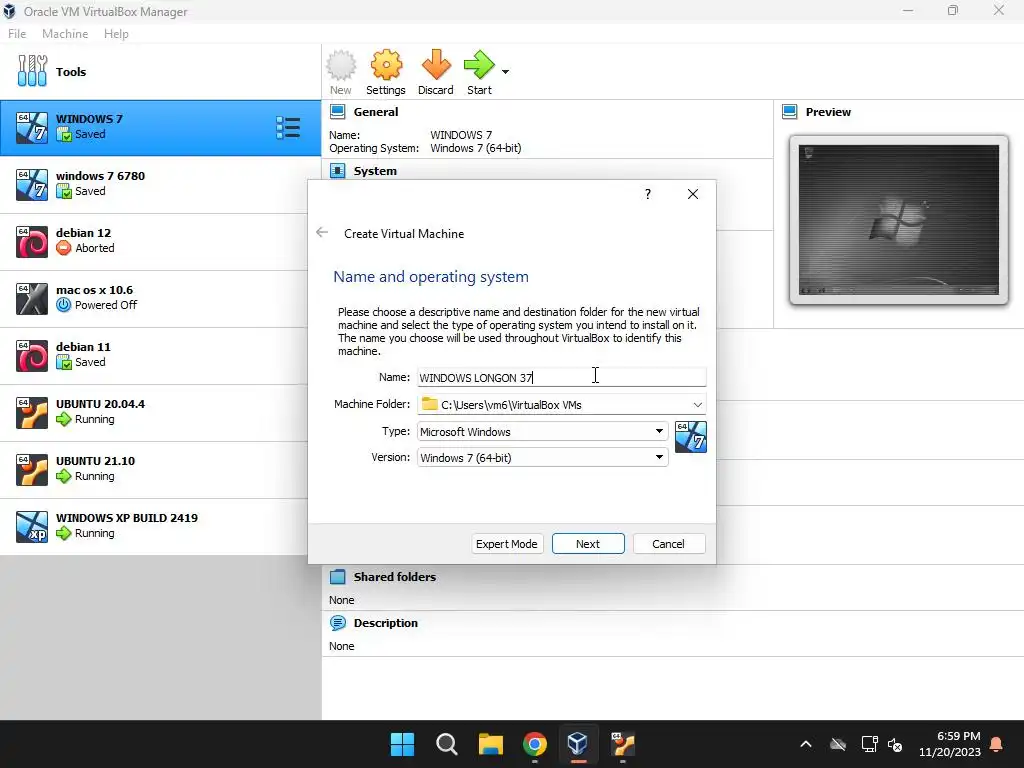
Task: Open taskbar Search
Action: click(x=447, y=744)
